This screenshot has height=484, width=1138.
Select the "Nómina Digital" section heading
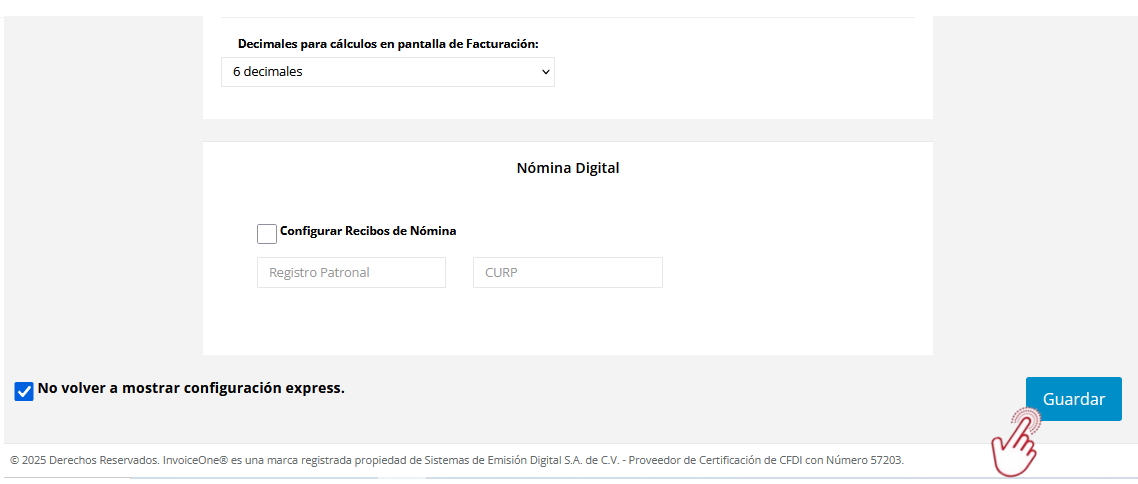[568, 168]
